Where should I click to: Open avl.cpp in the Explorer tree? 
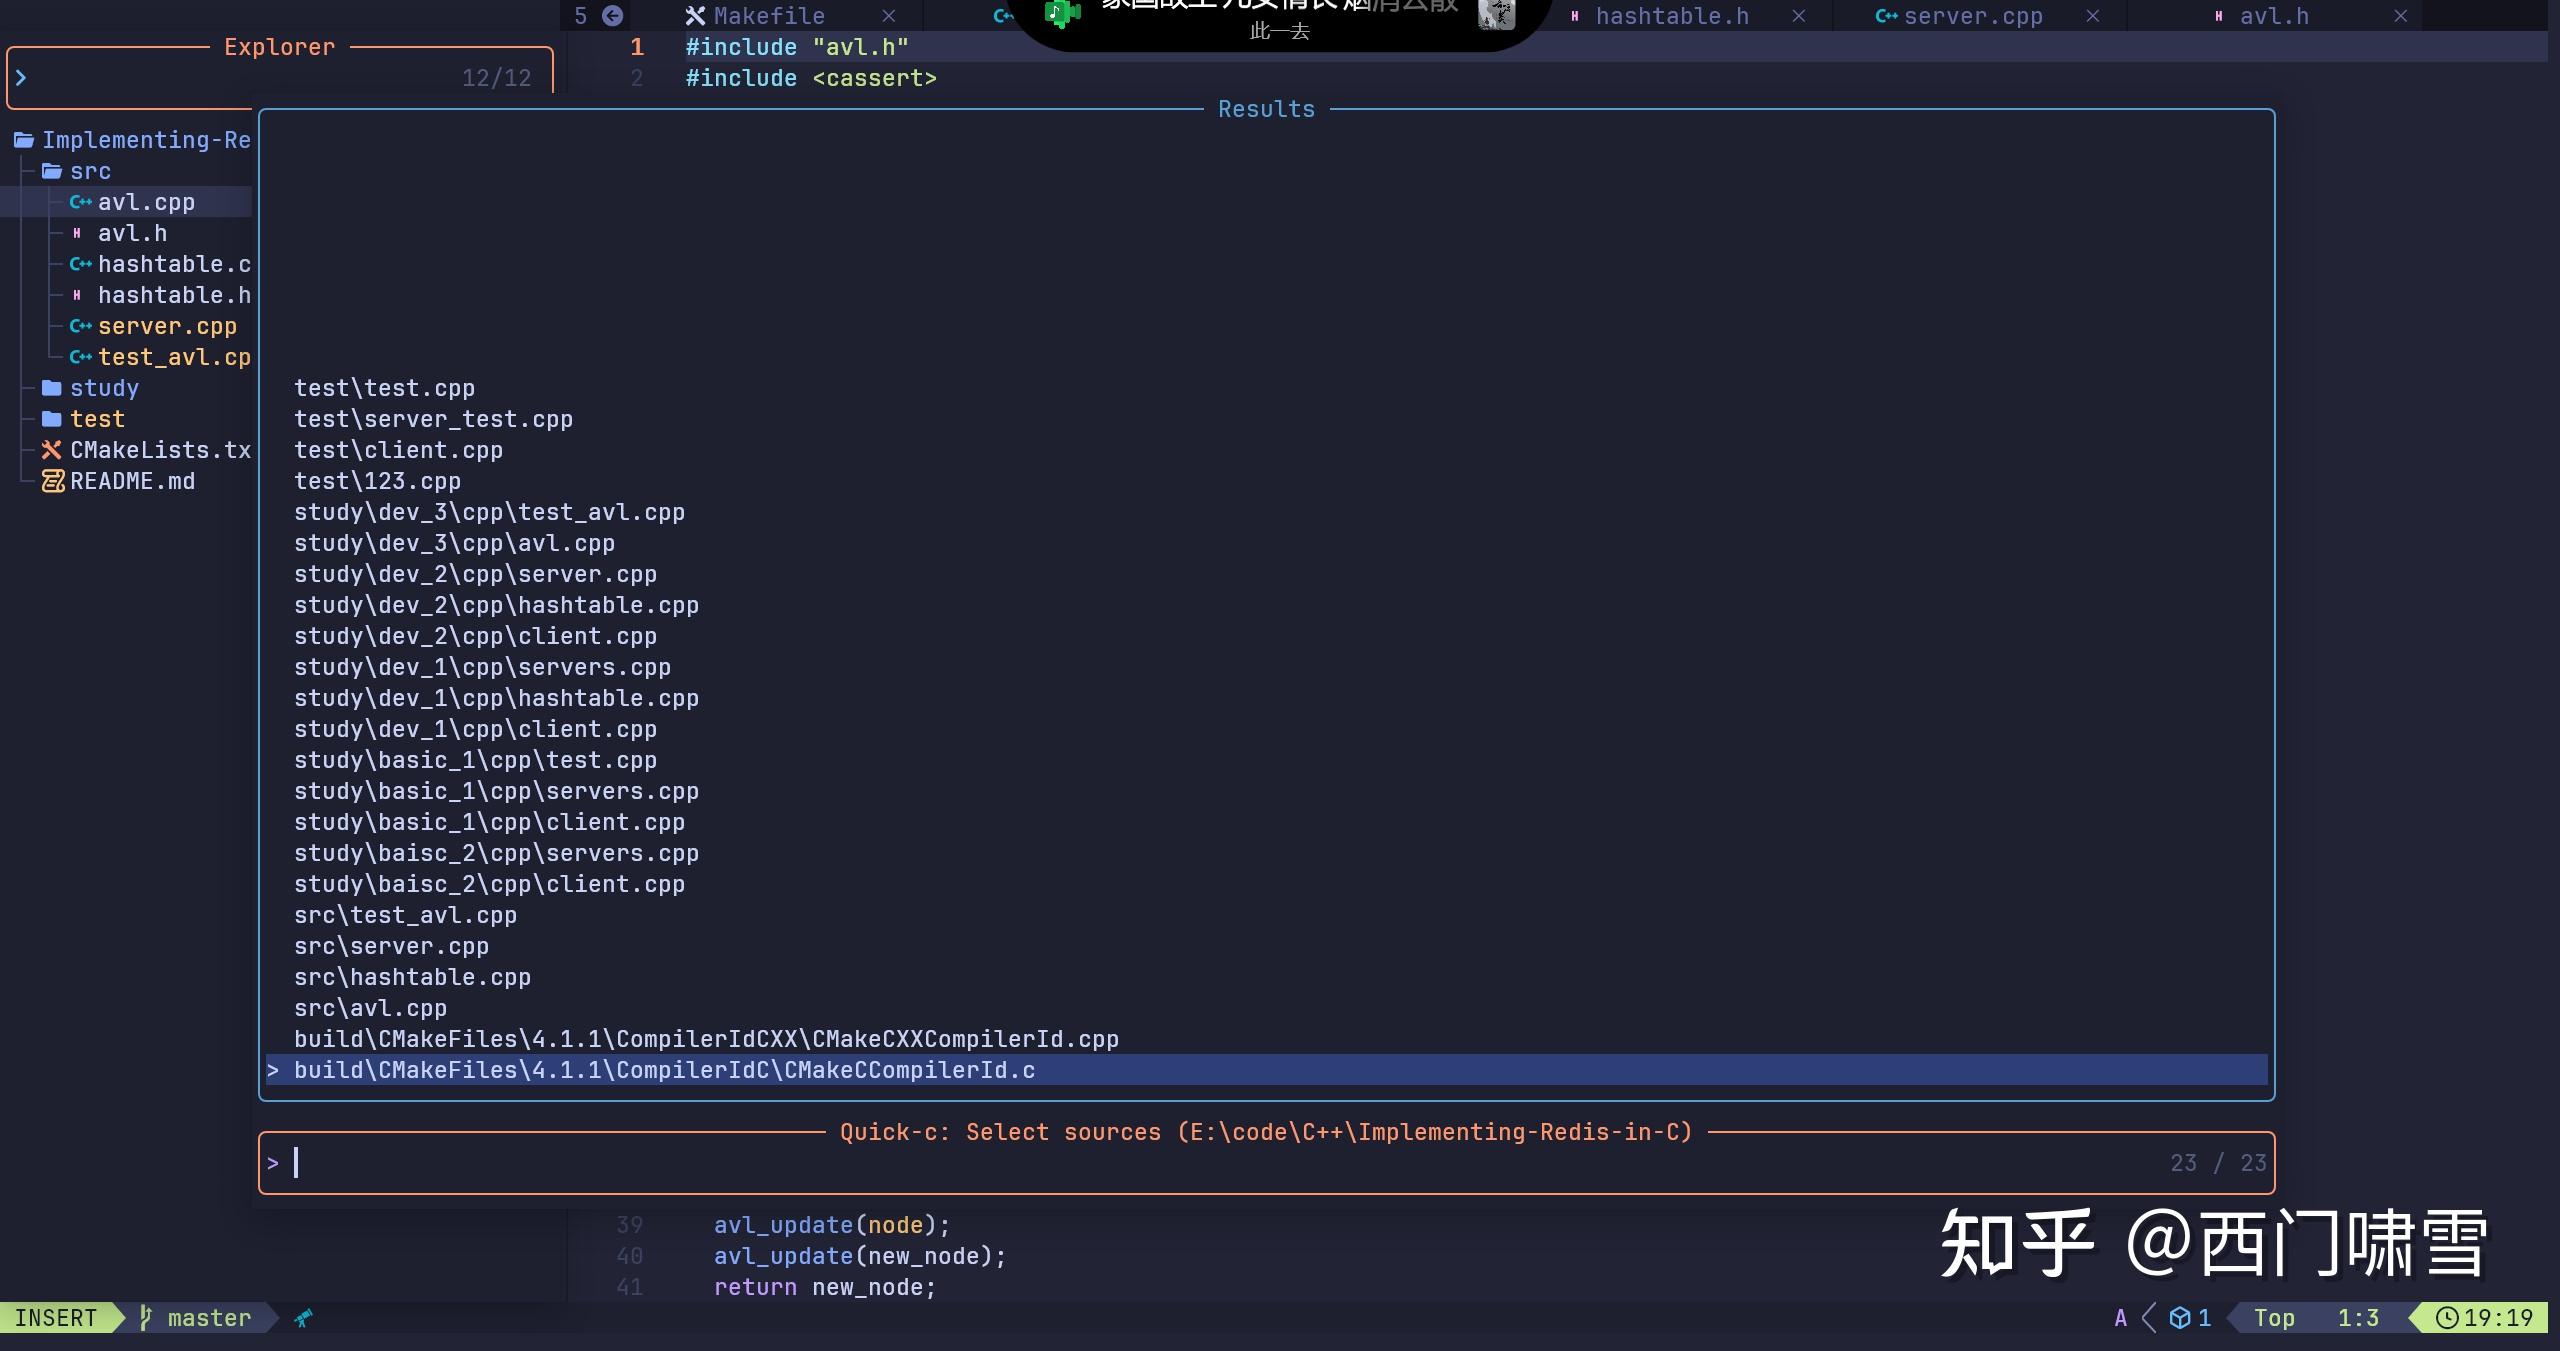pyautogui.click(x=146, y=202)
